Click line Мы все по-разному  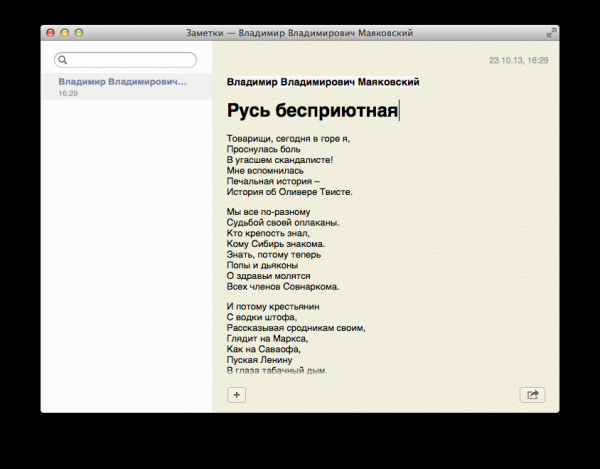coord(268,212)
